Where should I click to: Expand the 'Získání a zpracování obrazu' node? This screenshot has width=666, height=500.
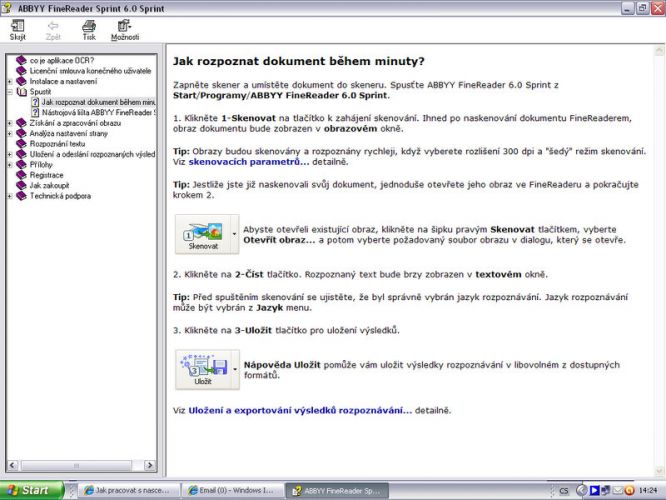click(x=10, y=123)
